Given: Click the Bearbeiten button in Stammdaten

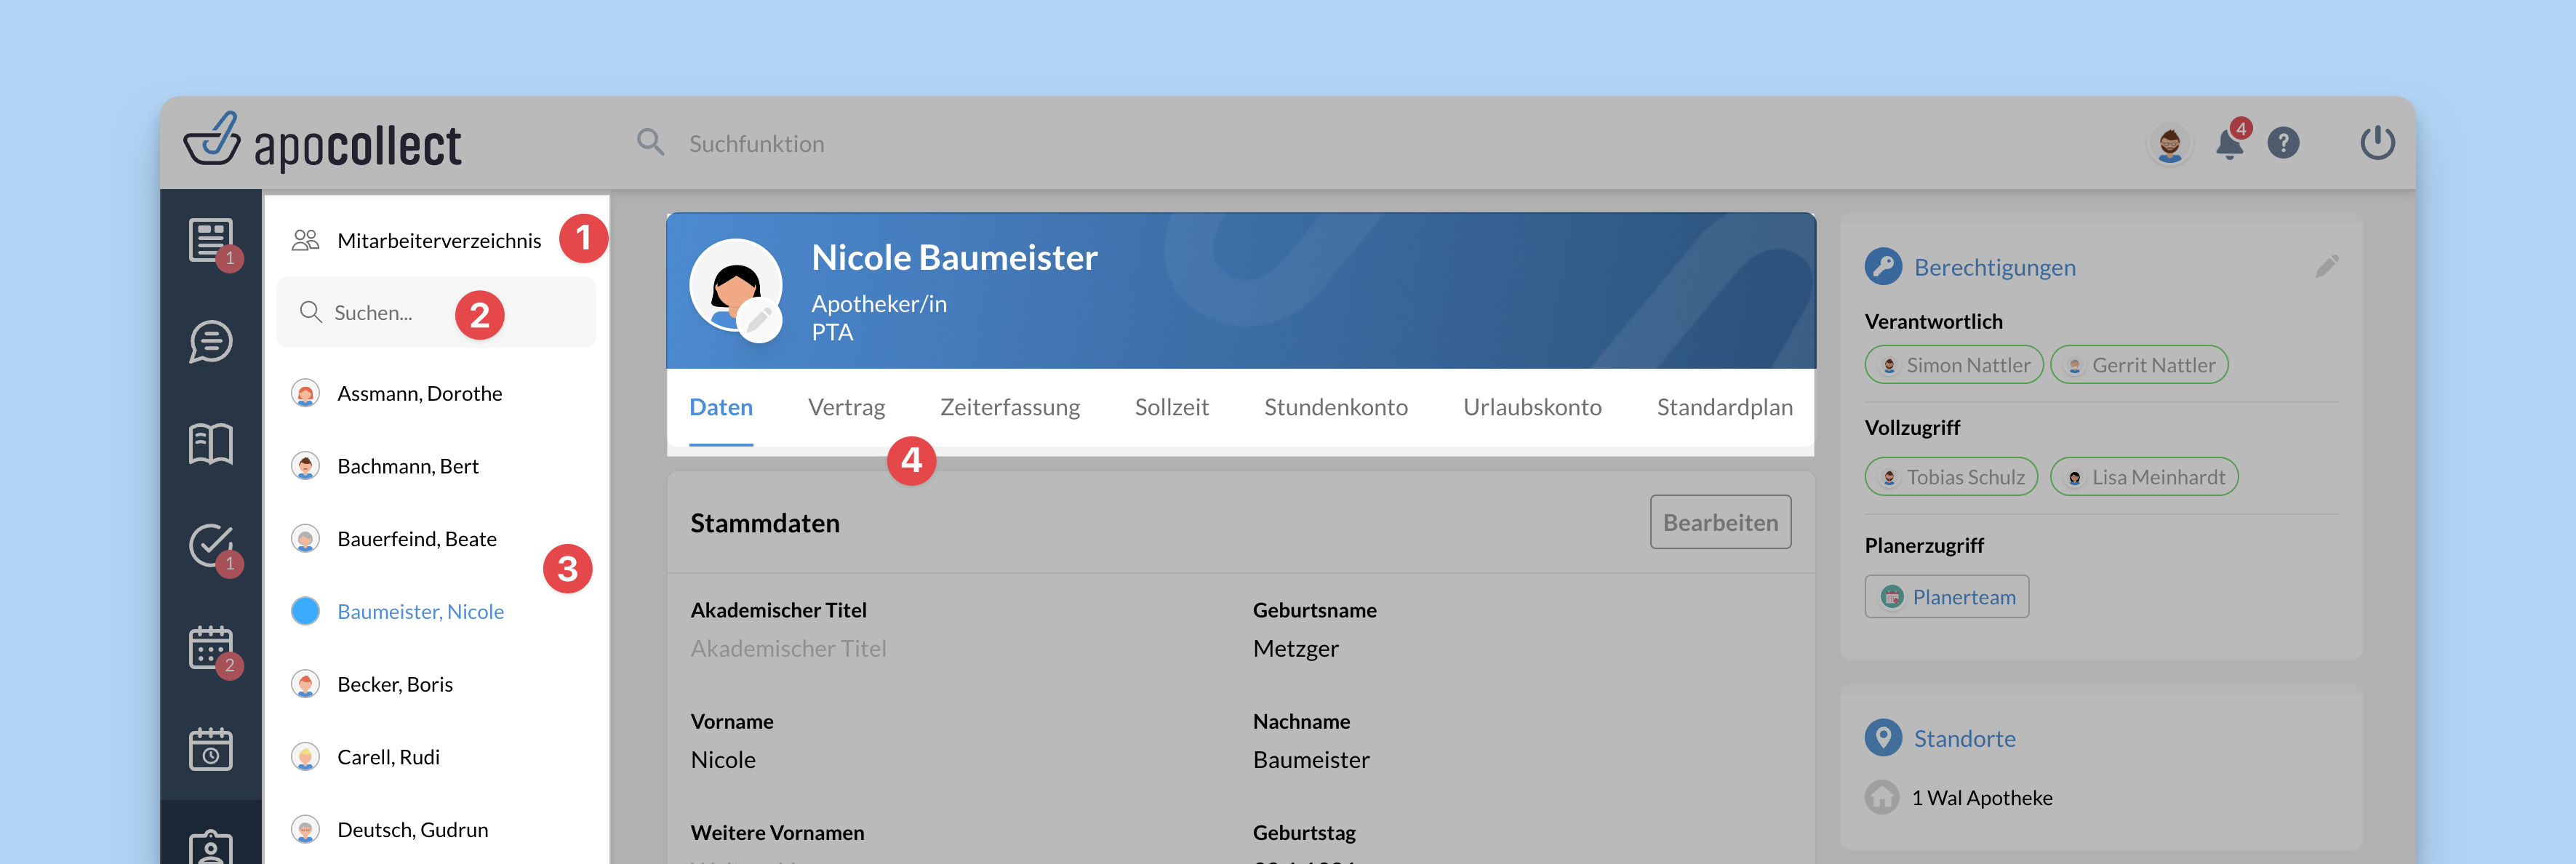Looking at the screenshot, I should pyautogui.click(x=1720, y=522).
